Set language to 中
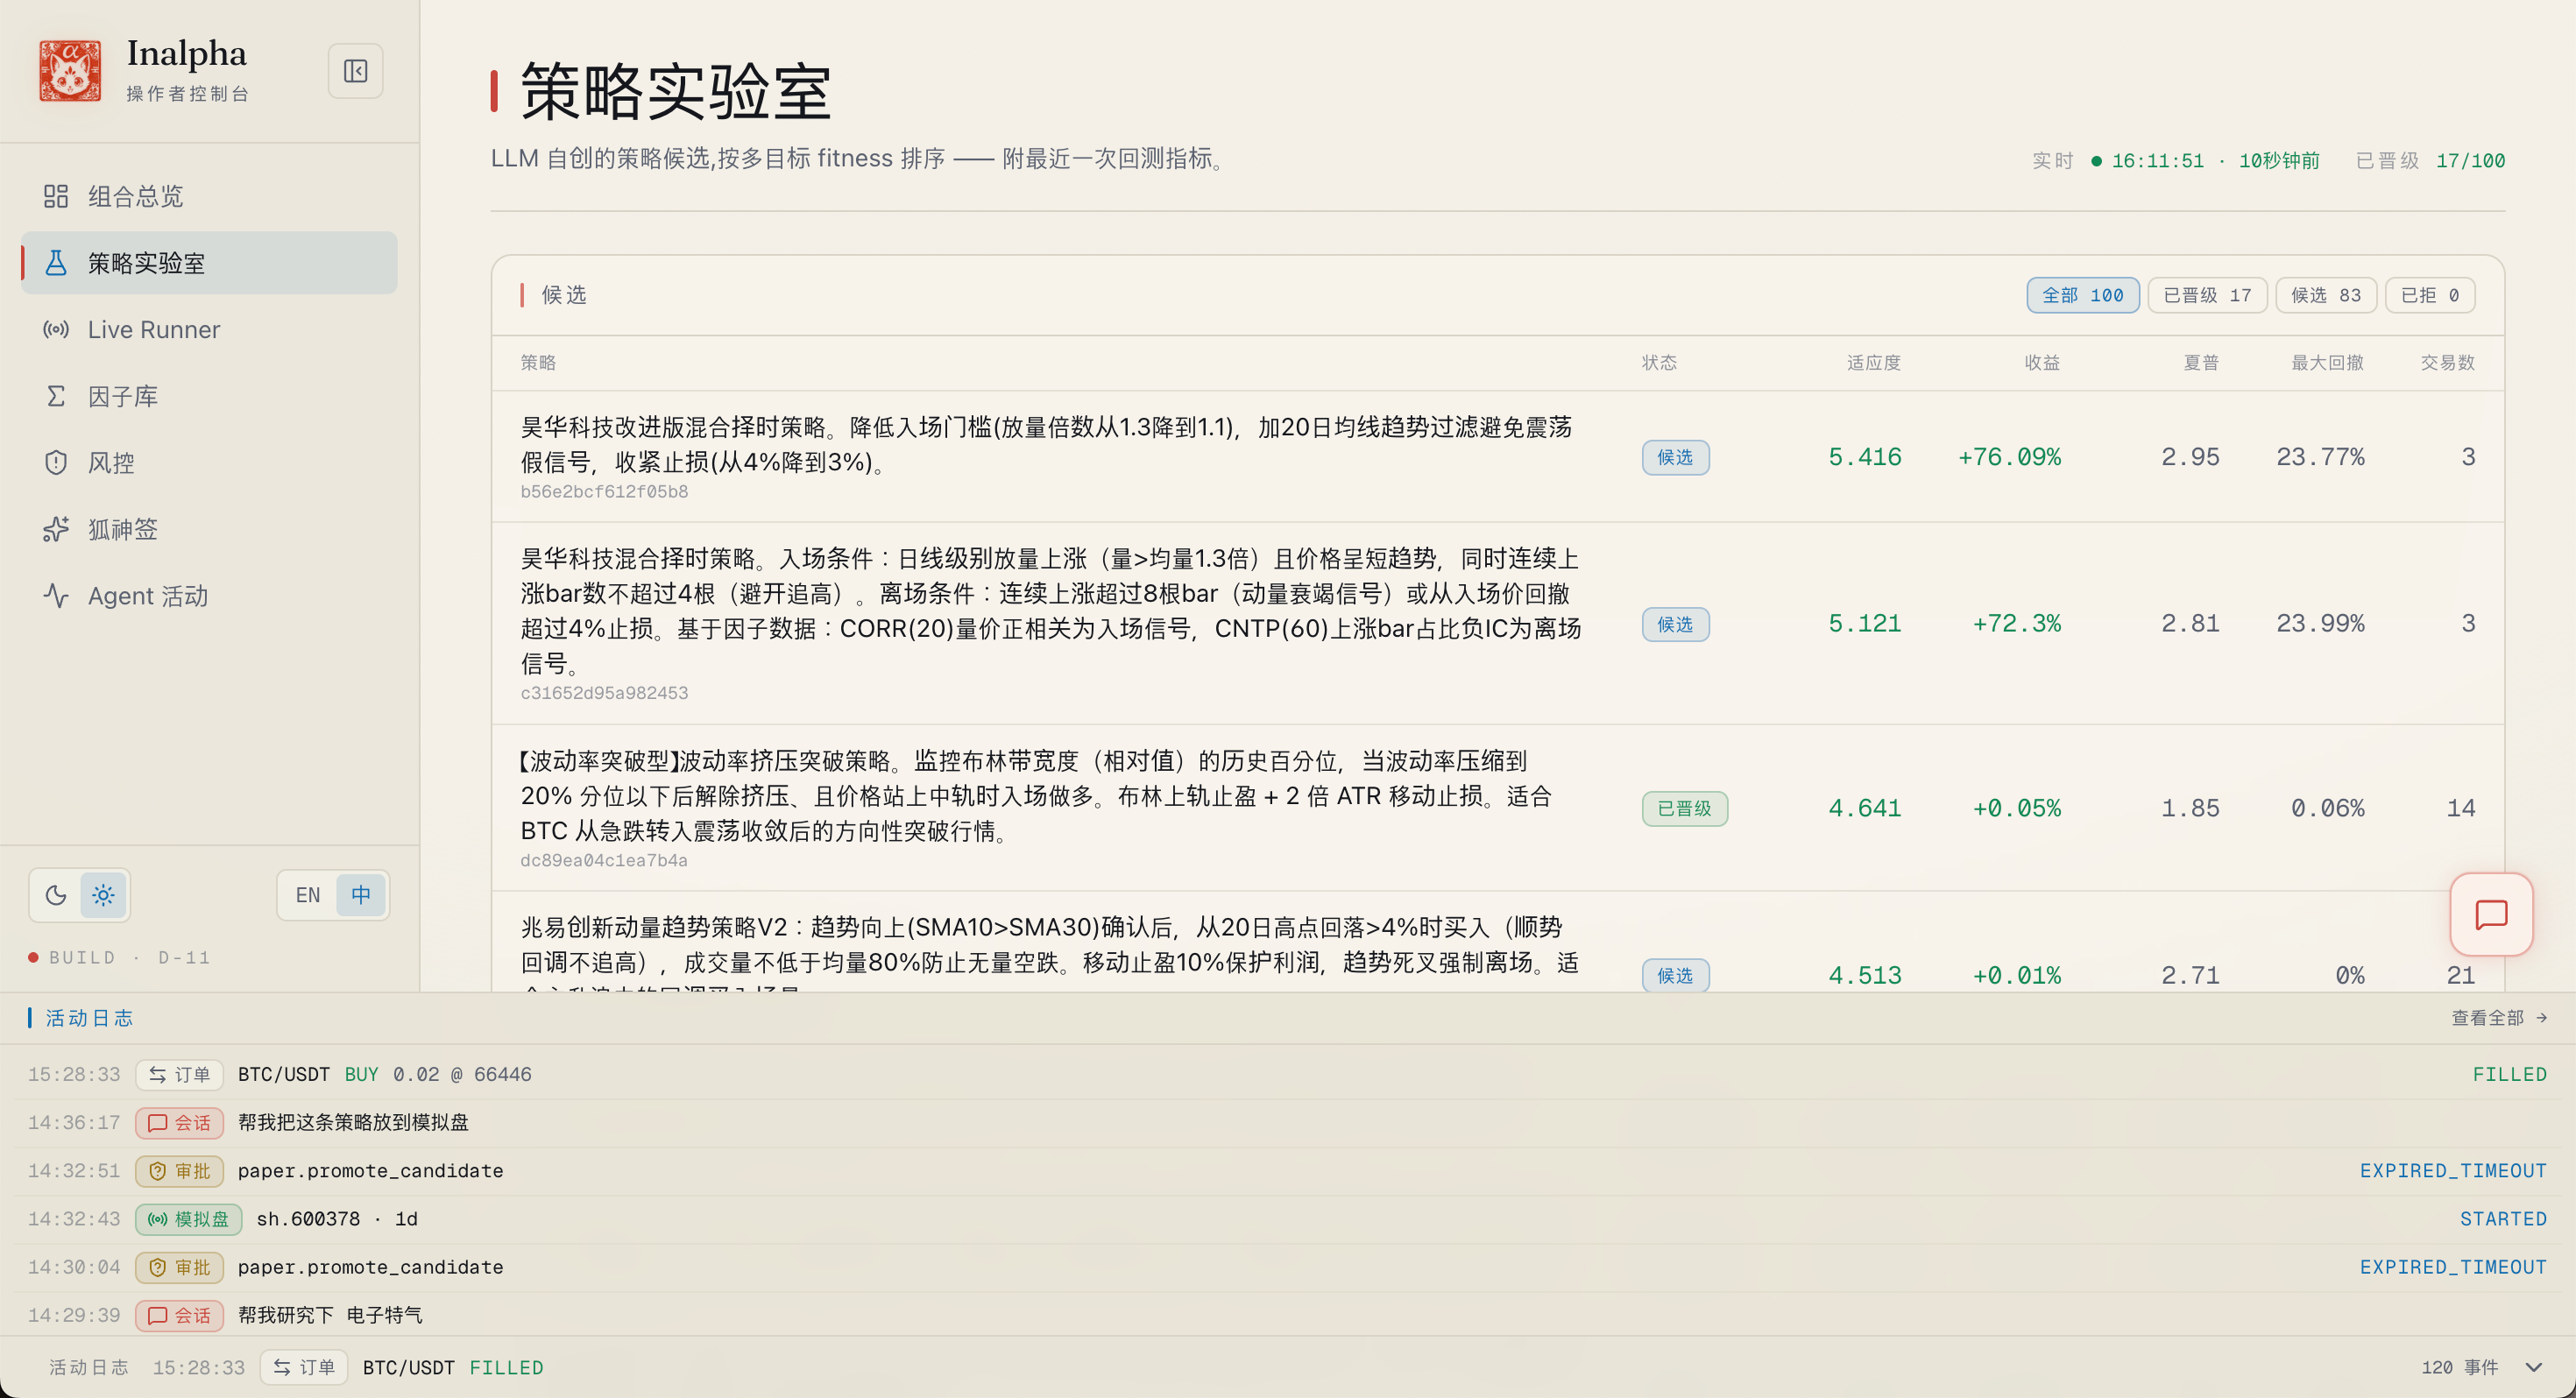The height and width of the screenshot is (1398, 2576). (361, 895)
